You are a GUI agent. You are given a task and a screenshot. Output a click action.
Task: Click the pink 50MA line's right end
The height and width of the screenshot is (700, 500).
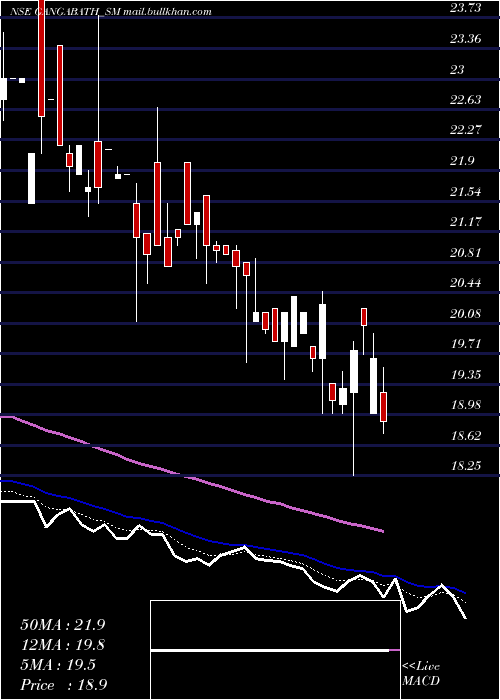click(x=383, y=531)
